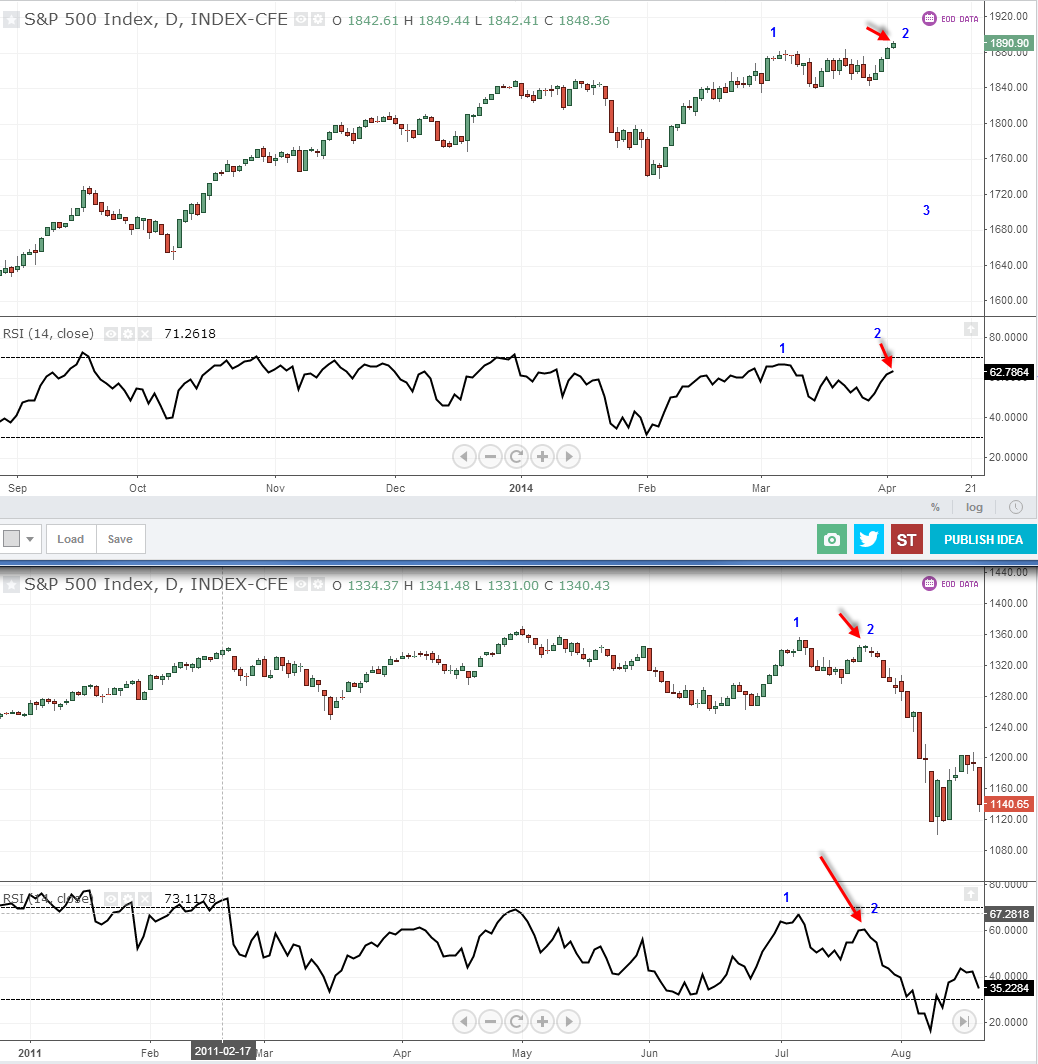Reset the top chart view
The height and width of the screenshot is (1064, 1038).
pyautogui.click(x=516, y=457)
